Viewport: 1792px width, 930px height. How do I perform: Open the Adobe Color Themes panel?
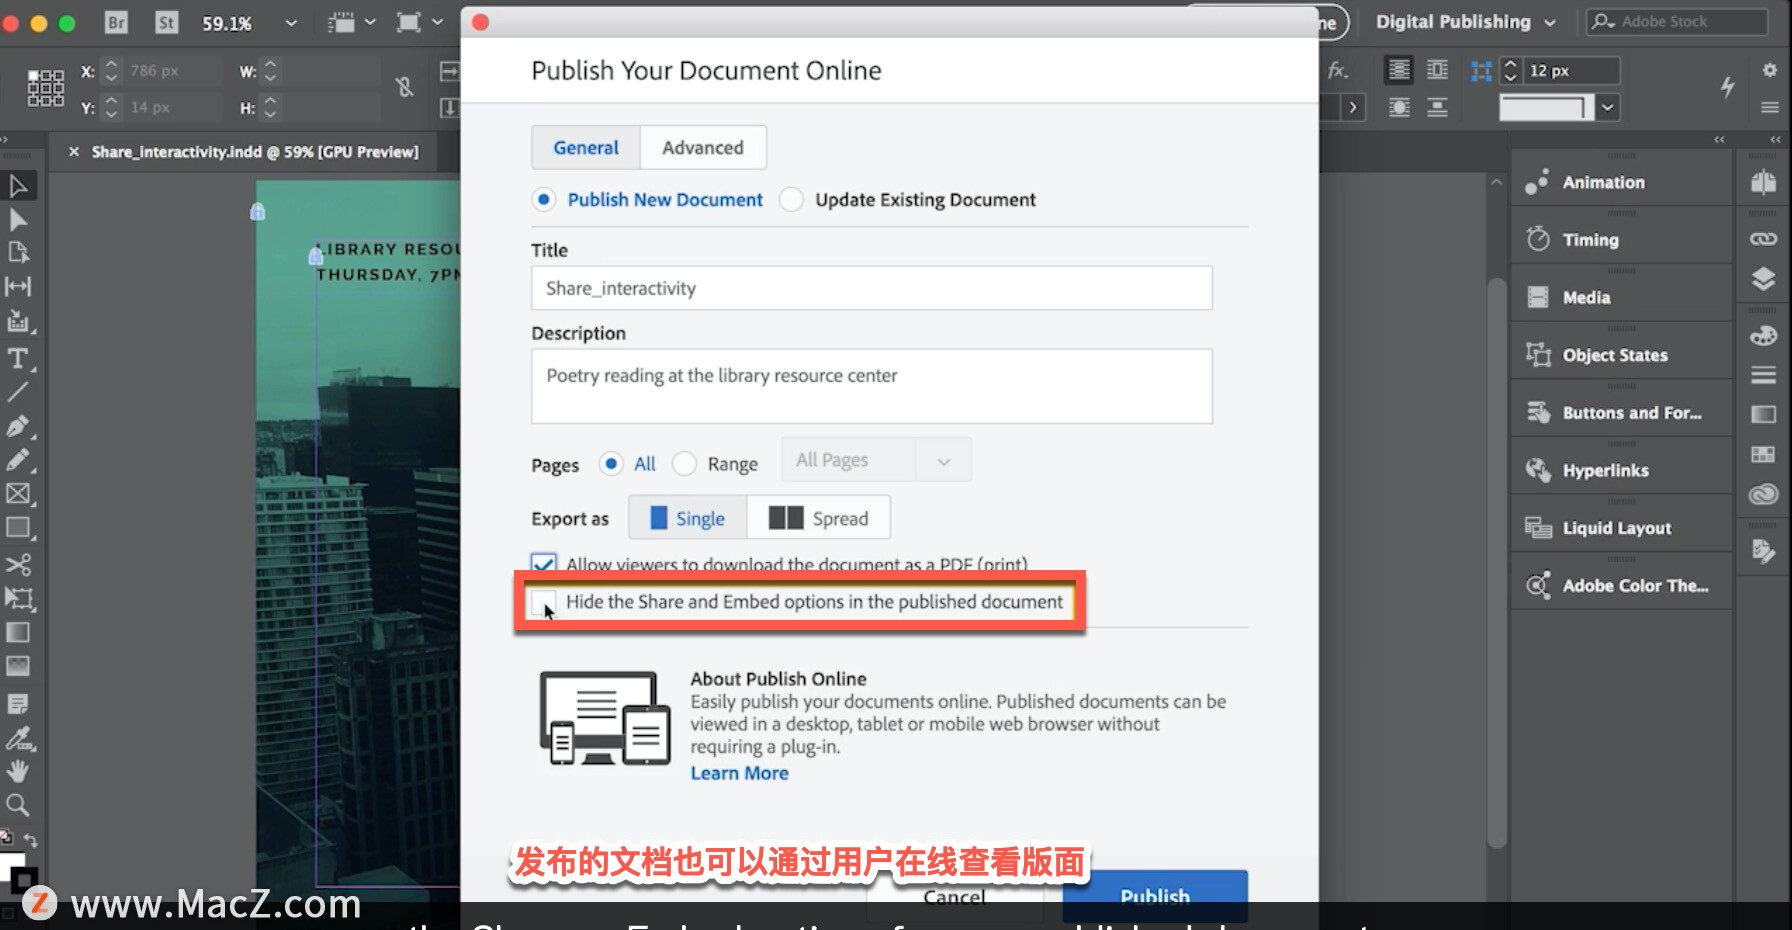point(1621,586)
